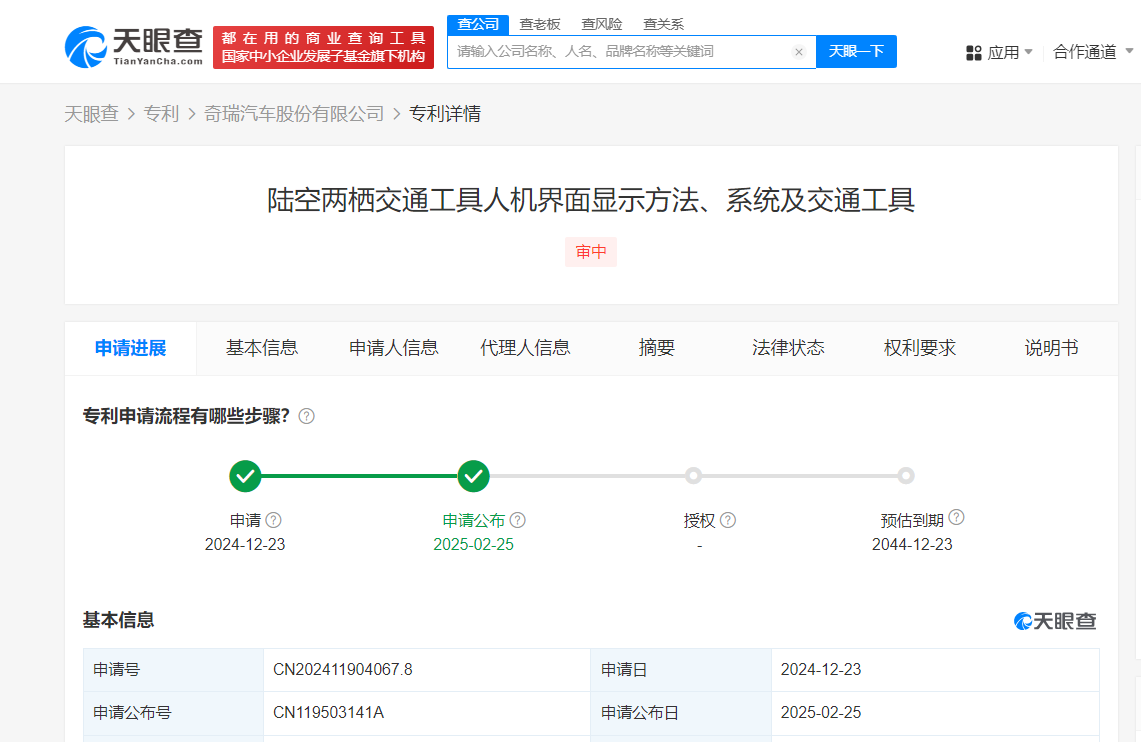Click the apps grid icon beside 应用

[x=974, y=52]
